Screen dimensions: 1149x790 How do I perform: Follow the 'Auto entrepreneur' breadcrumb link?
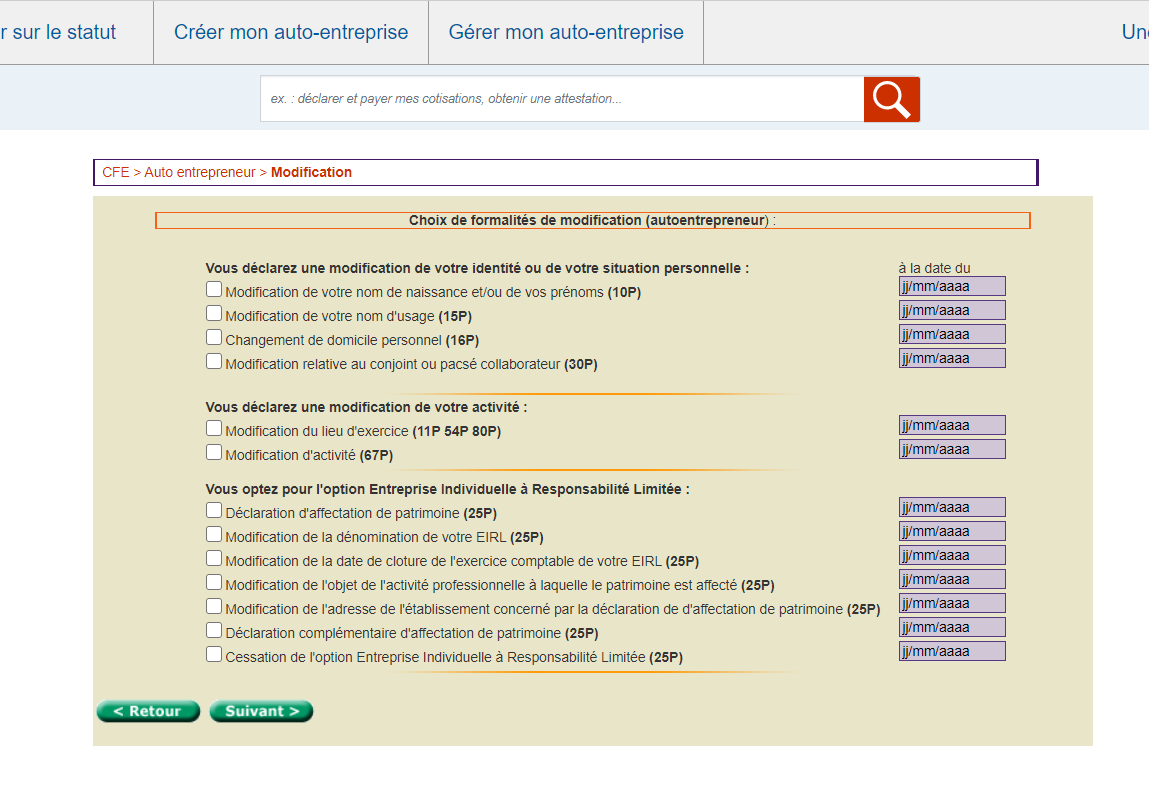(x=199, y=172)
